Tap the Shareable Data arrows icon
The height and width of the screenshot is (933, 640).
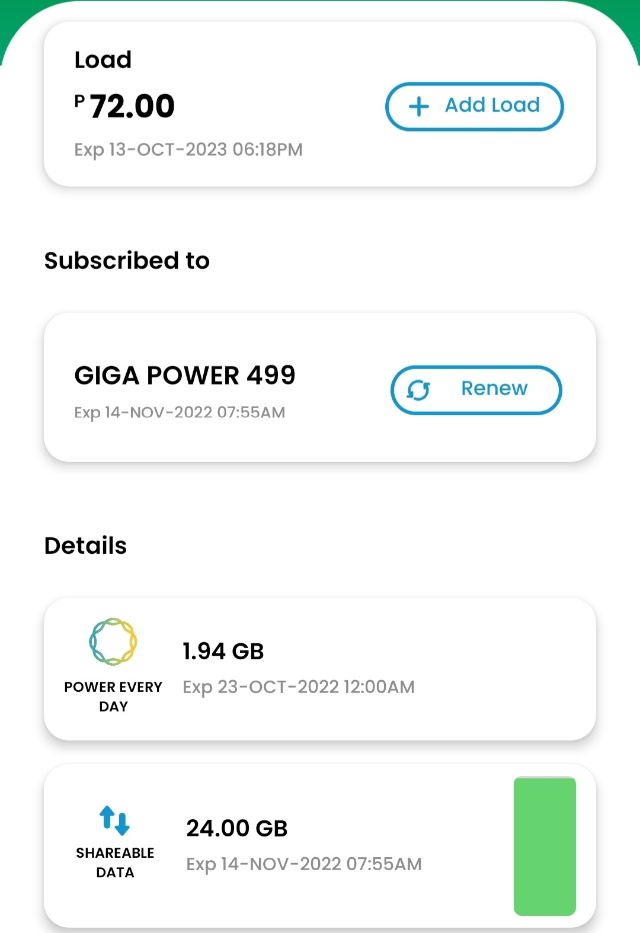[x=114, y=821]
